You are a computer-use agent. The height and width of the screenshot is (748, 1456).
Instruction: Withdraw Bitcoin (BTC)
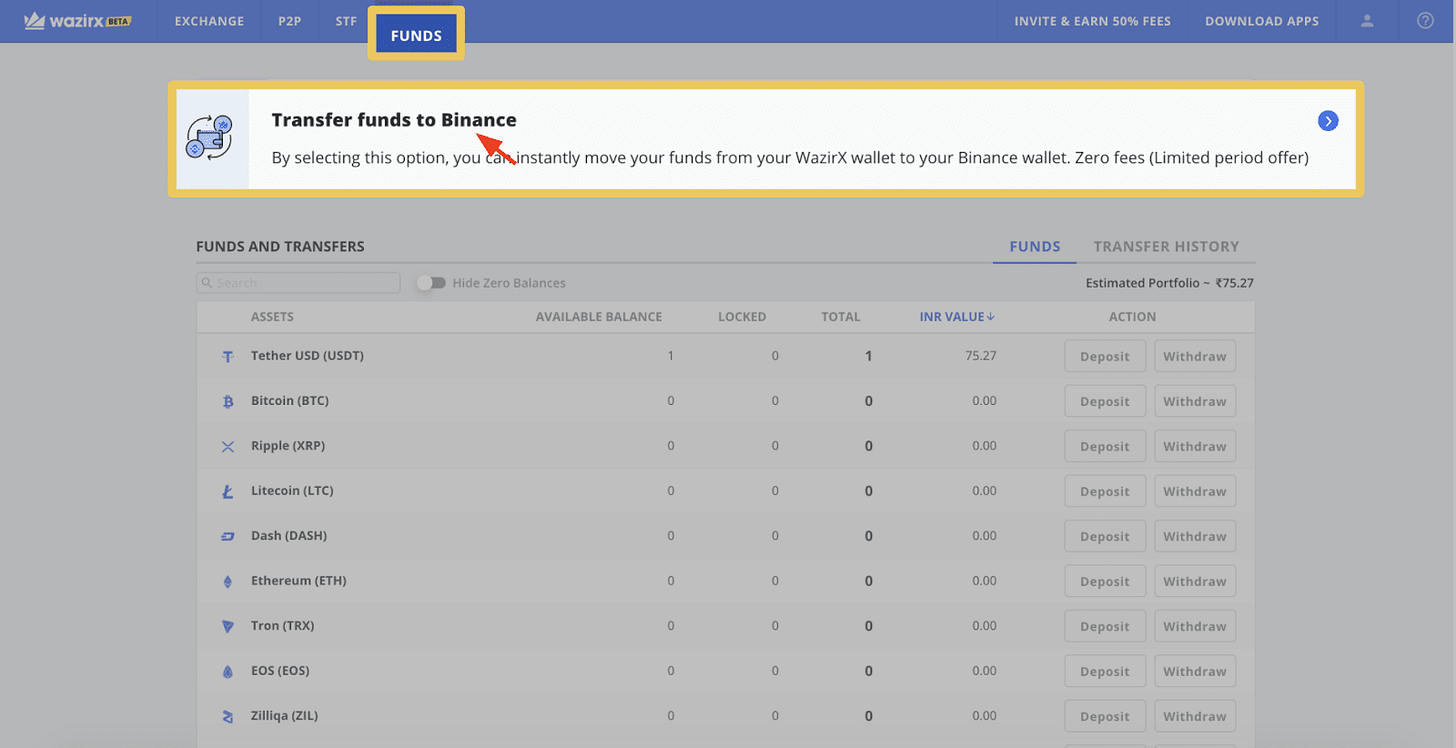[x=1195, y=402]
